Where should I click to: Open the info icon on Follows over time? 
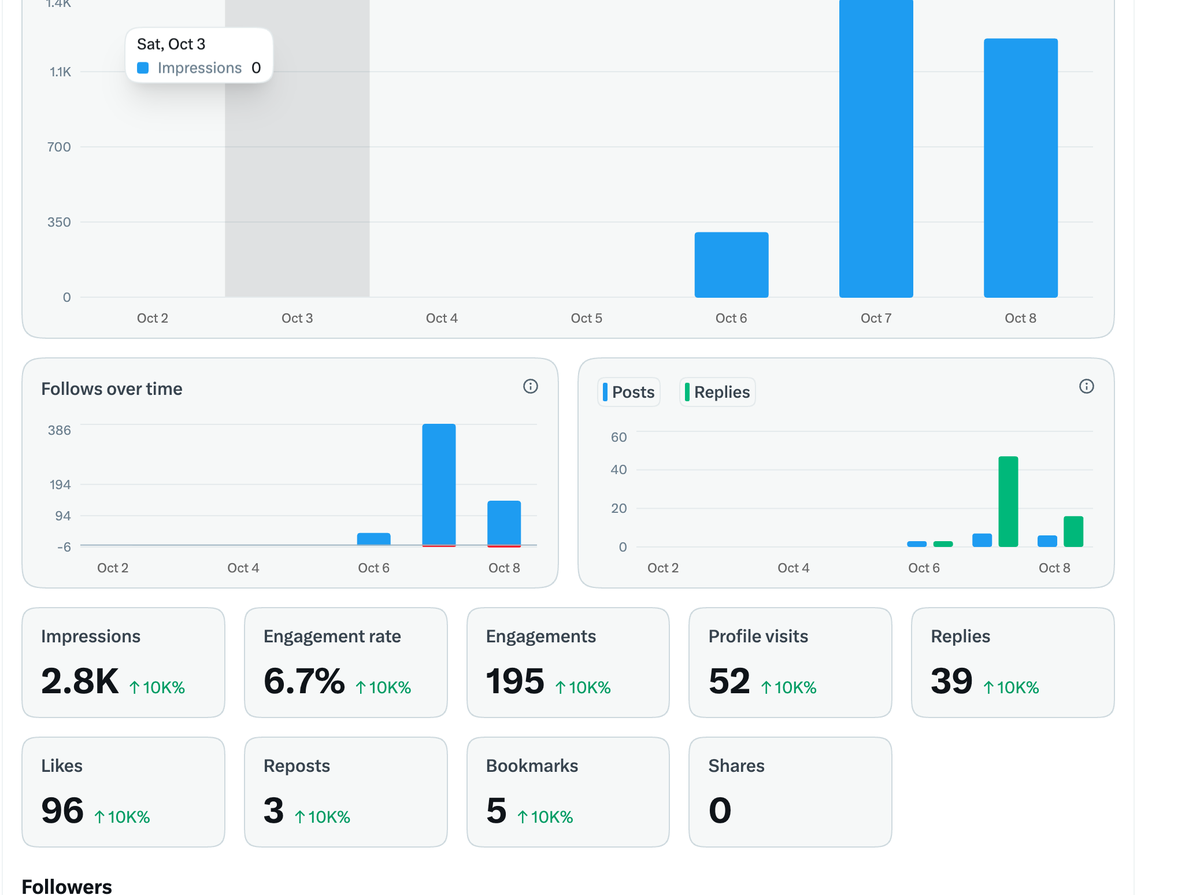click(x=531, y=386)
